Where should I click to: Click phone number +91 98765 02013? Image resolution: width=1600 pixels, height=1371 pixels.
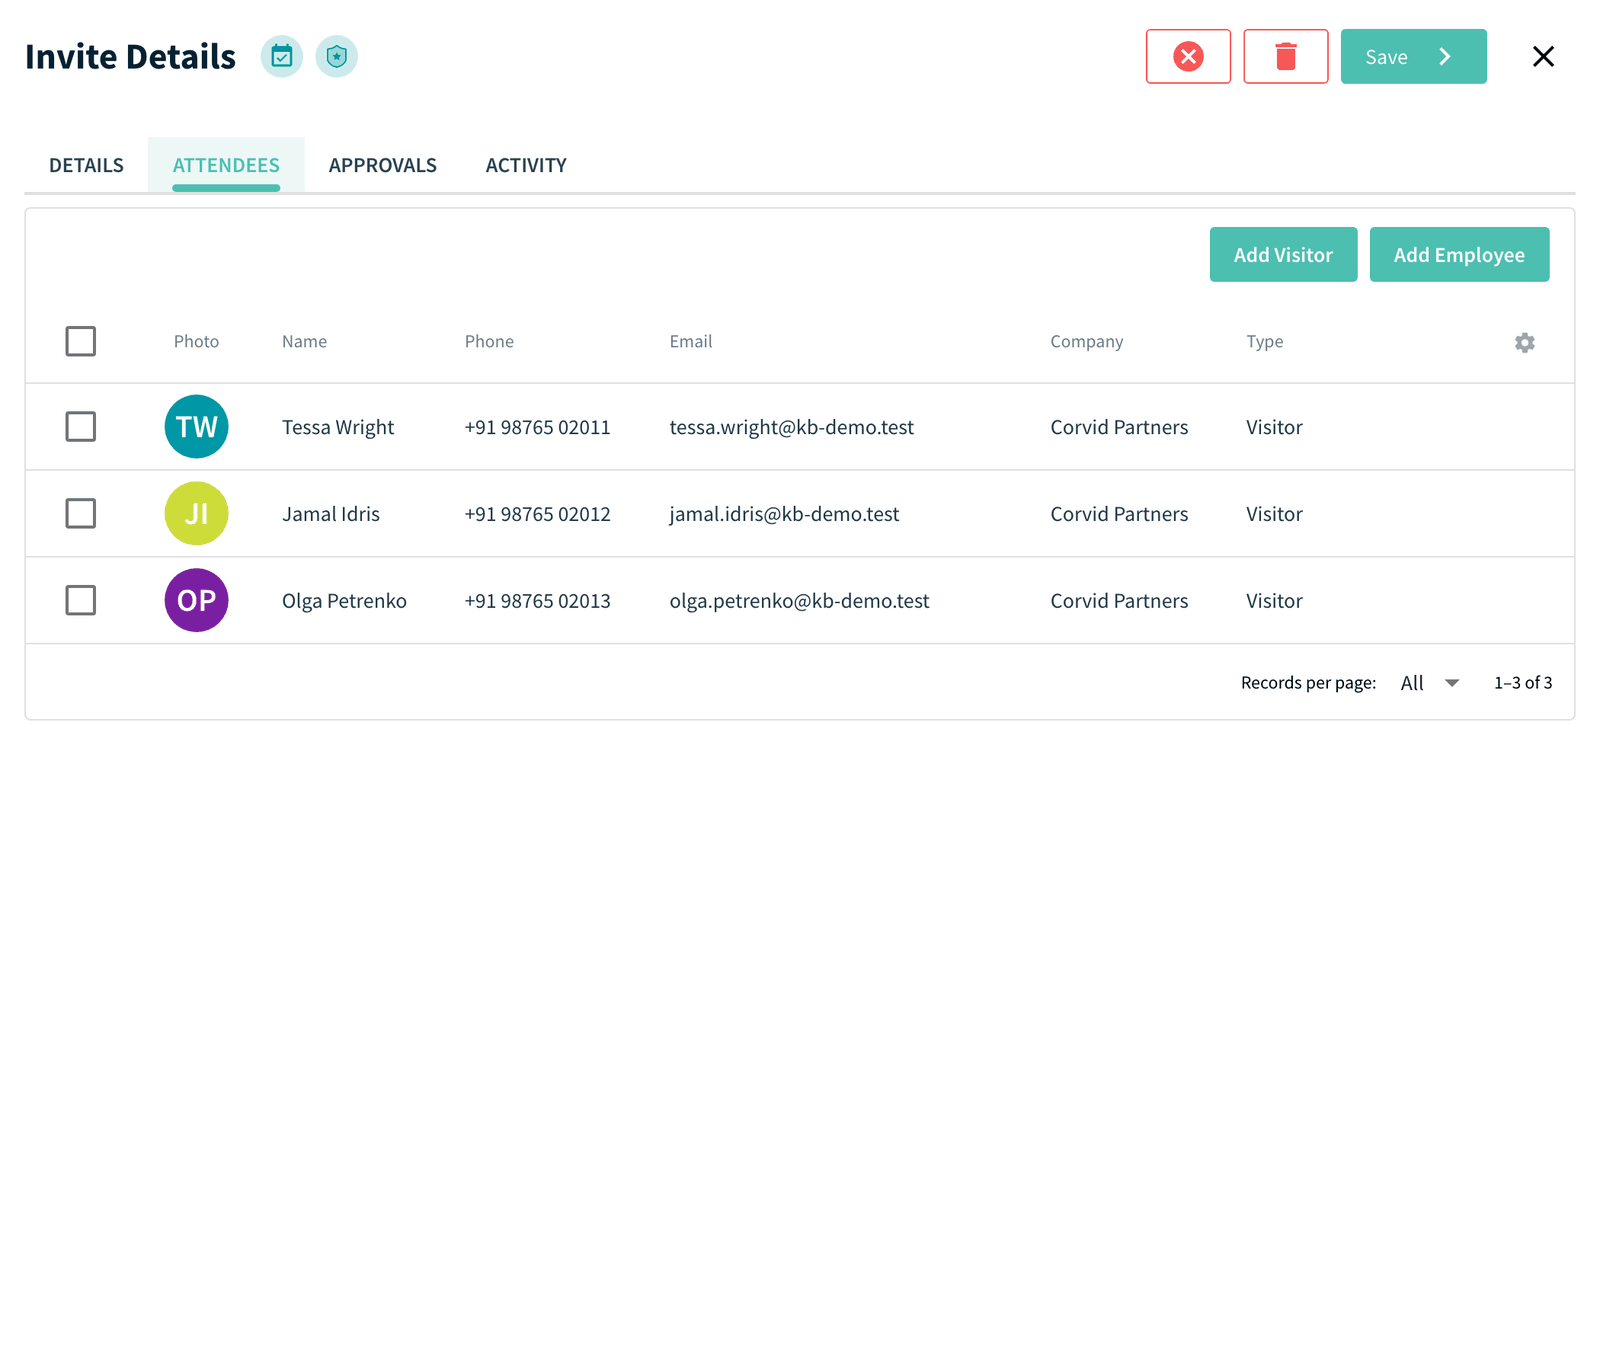(537, 601)
